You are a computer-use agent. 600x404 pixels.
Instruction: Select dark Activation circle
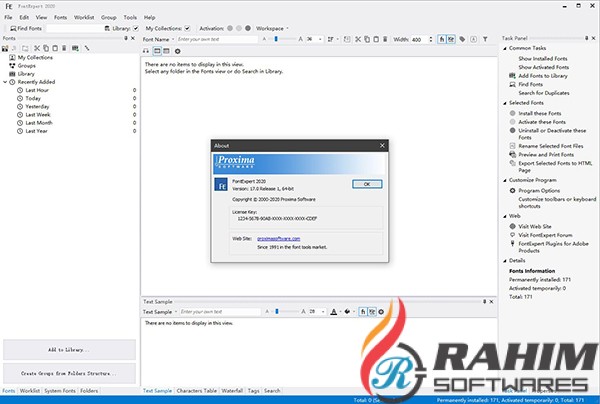[248, 28]
